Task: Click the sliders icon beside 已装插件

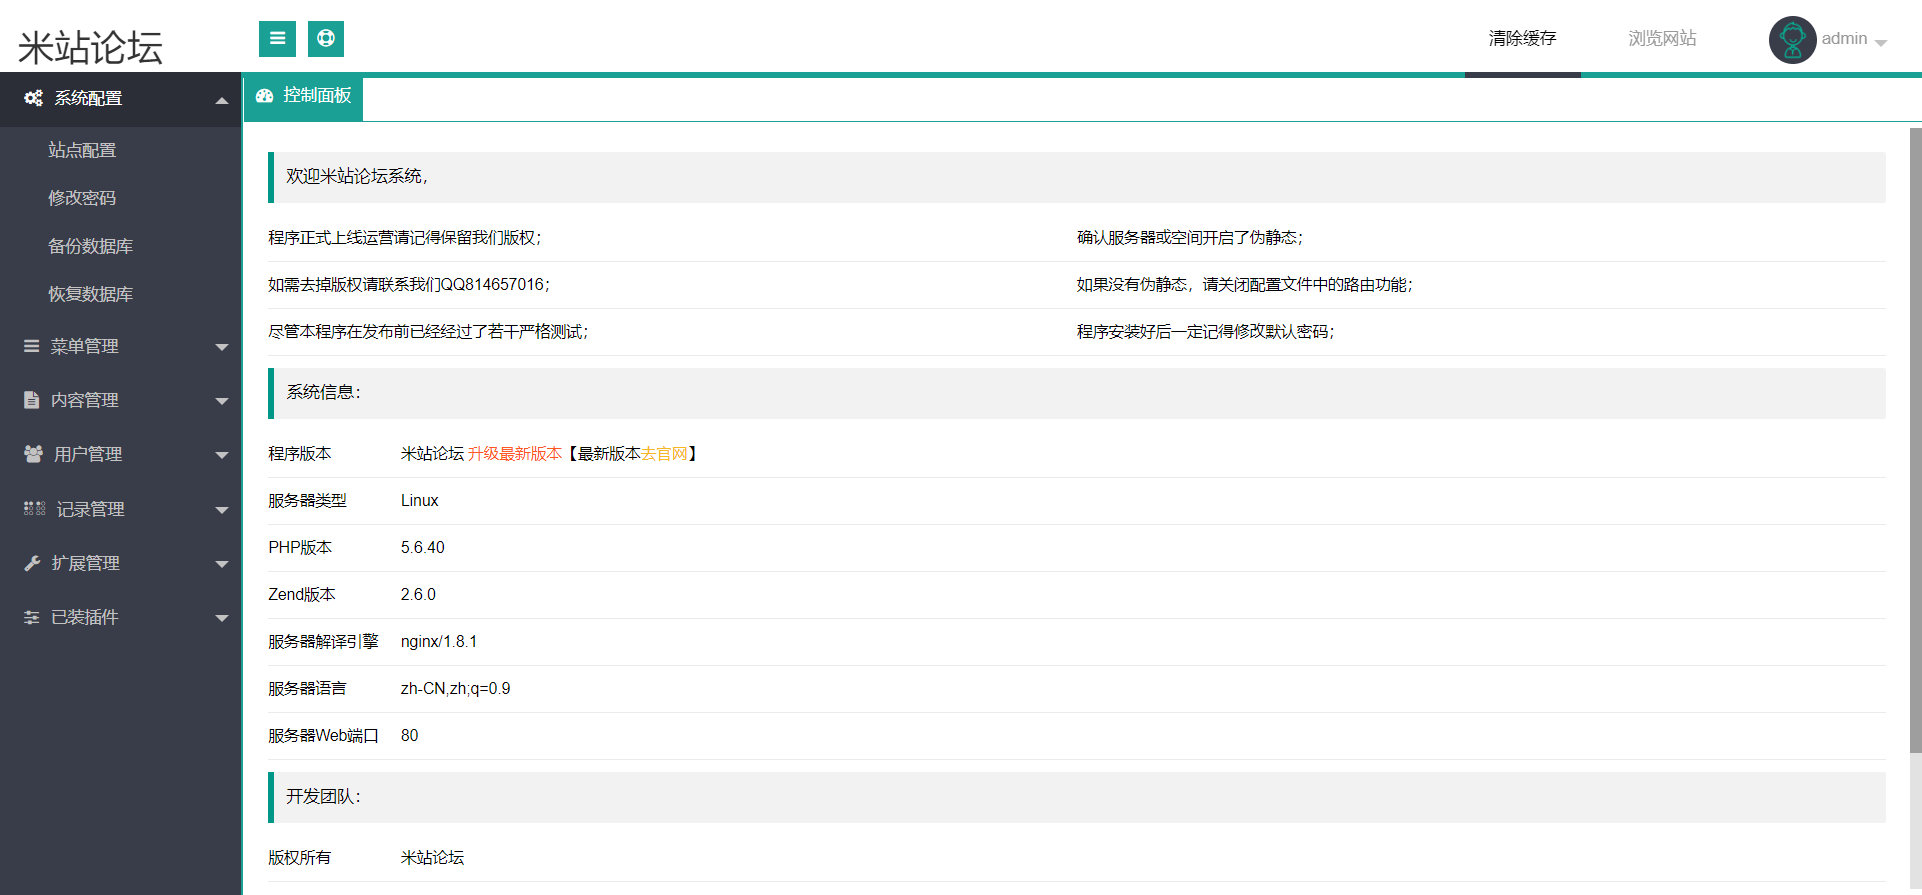Action: (x=32, y=617)
